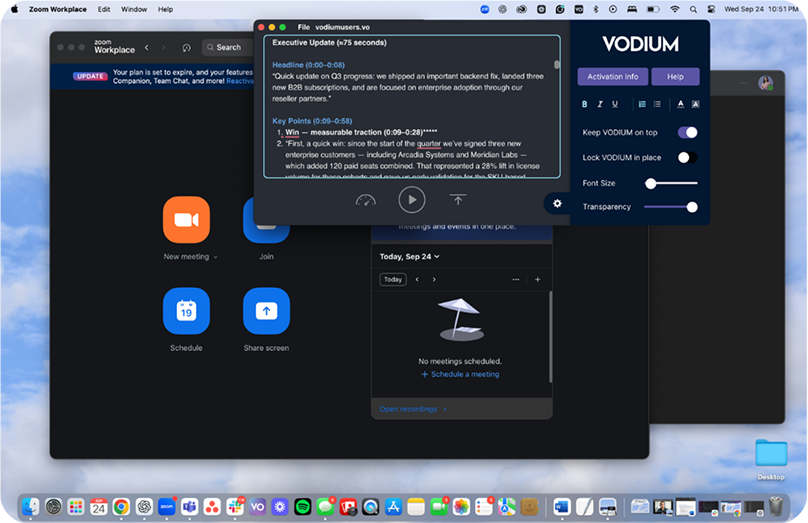Open Google Chrome from the Dock
808x523 pixels.
[x=121, y=507]
